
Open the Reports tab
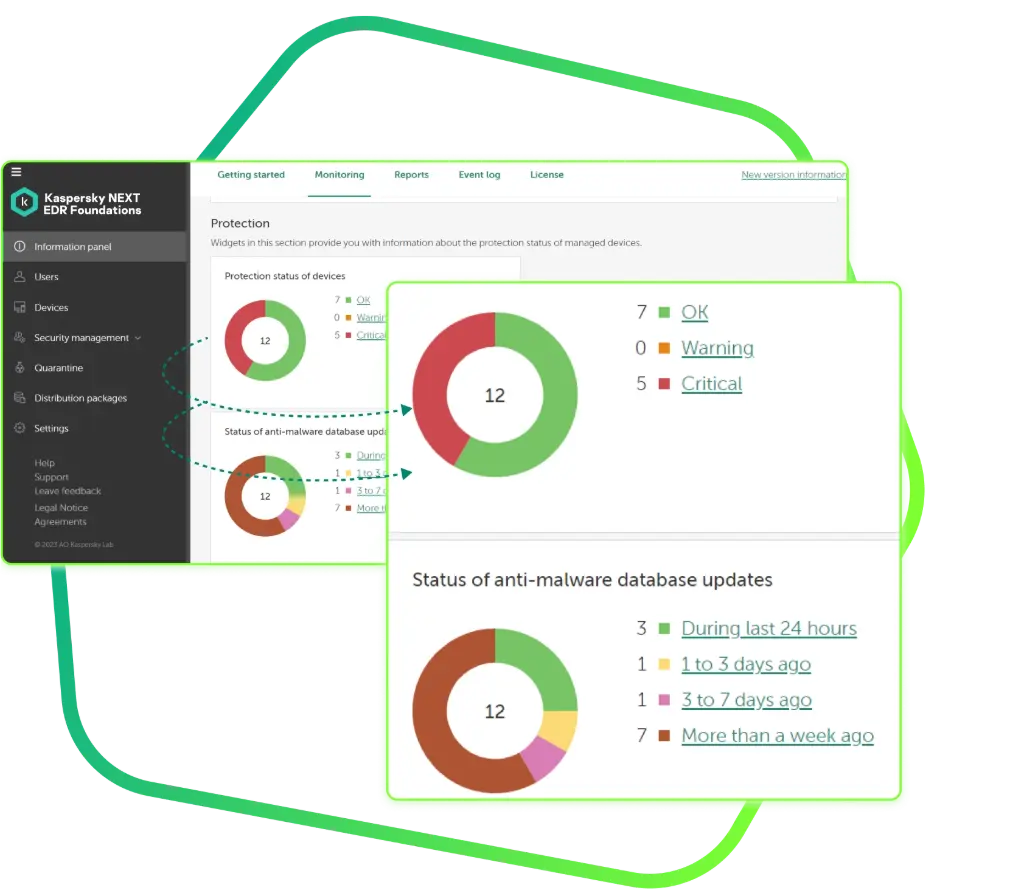click(411, 175)
